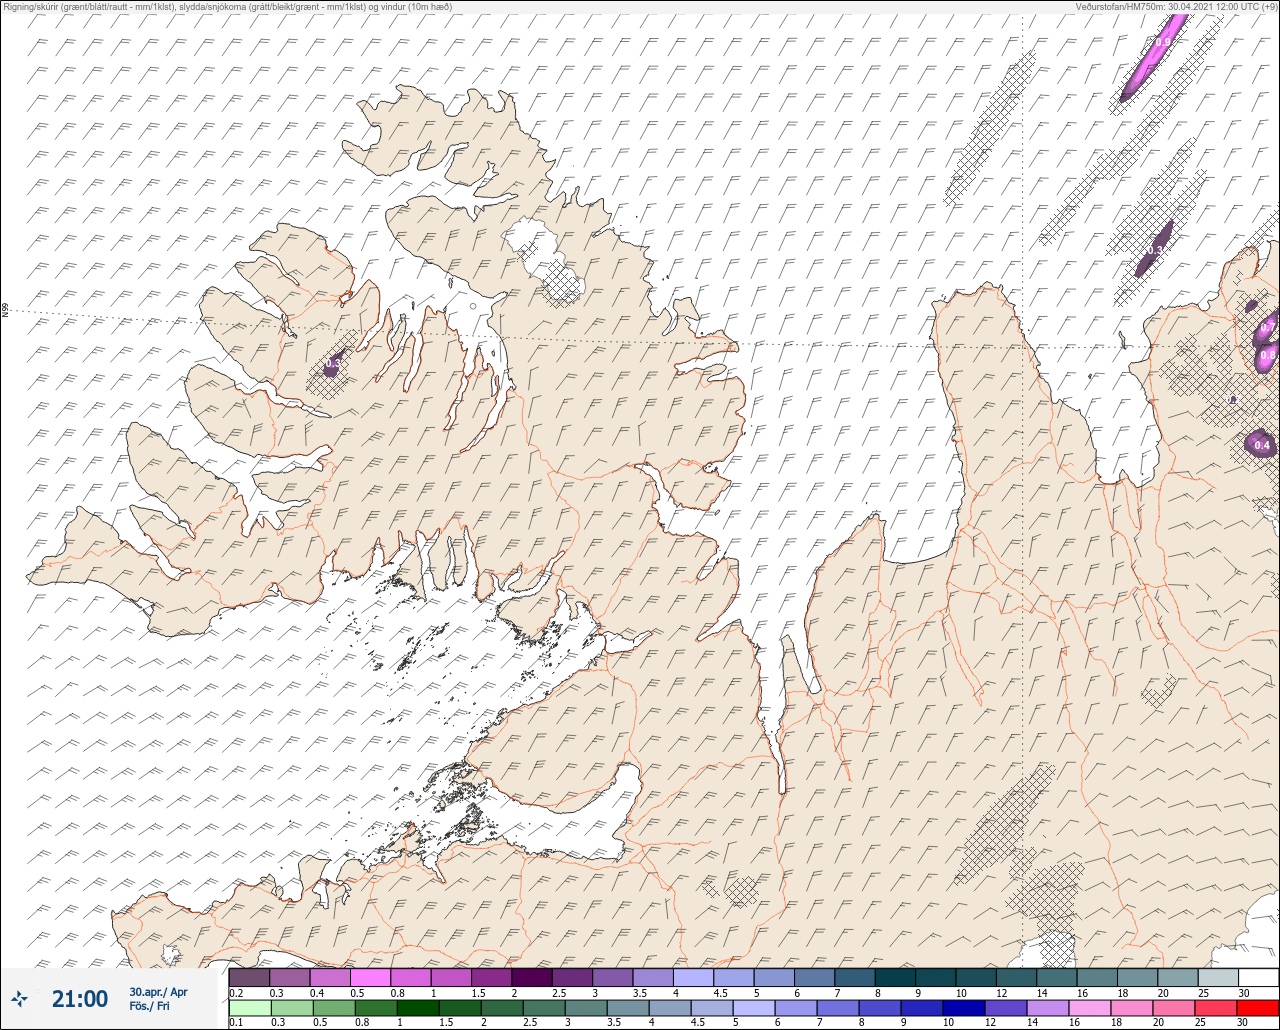Viewport: 1280px width, 1030px height.
Task: Pick the bright magenta 0.5 swatch in top row
Action: pyautogui.click(x=370, y=977)
